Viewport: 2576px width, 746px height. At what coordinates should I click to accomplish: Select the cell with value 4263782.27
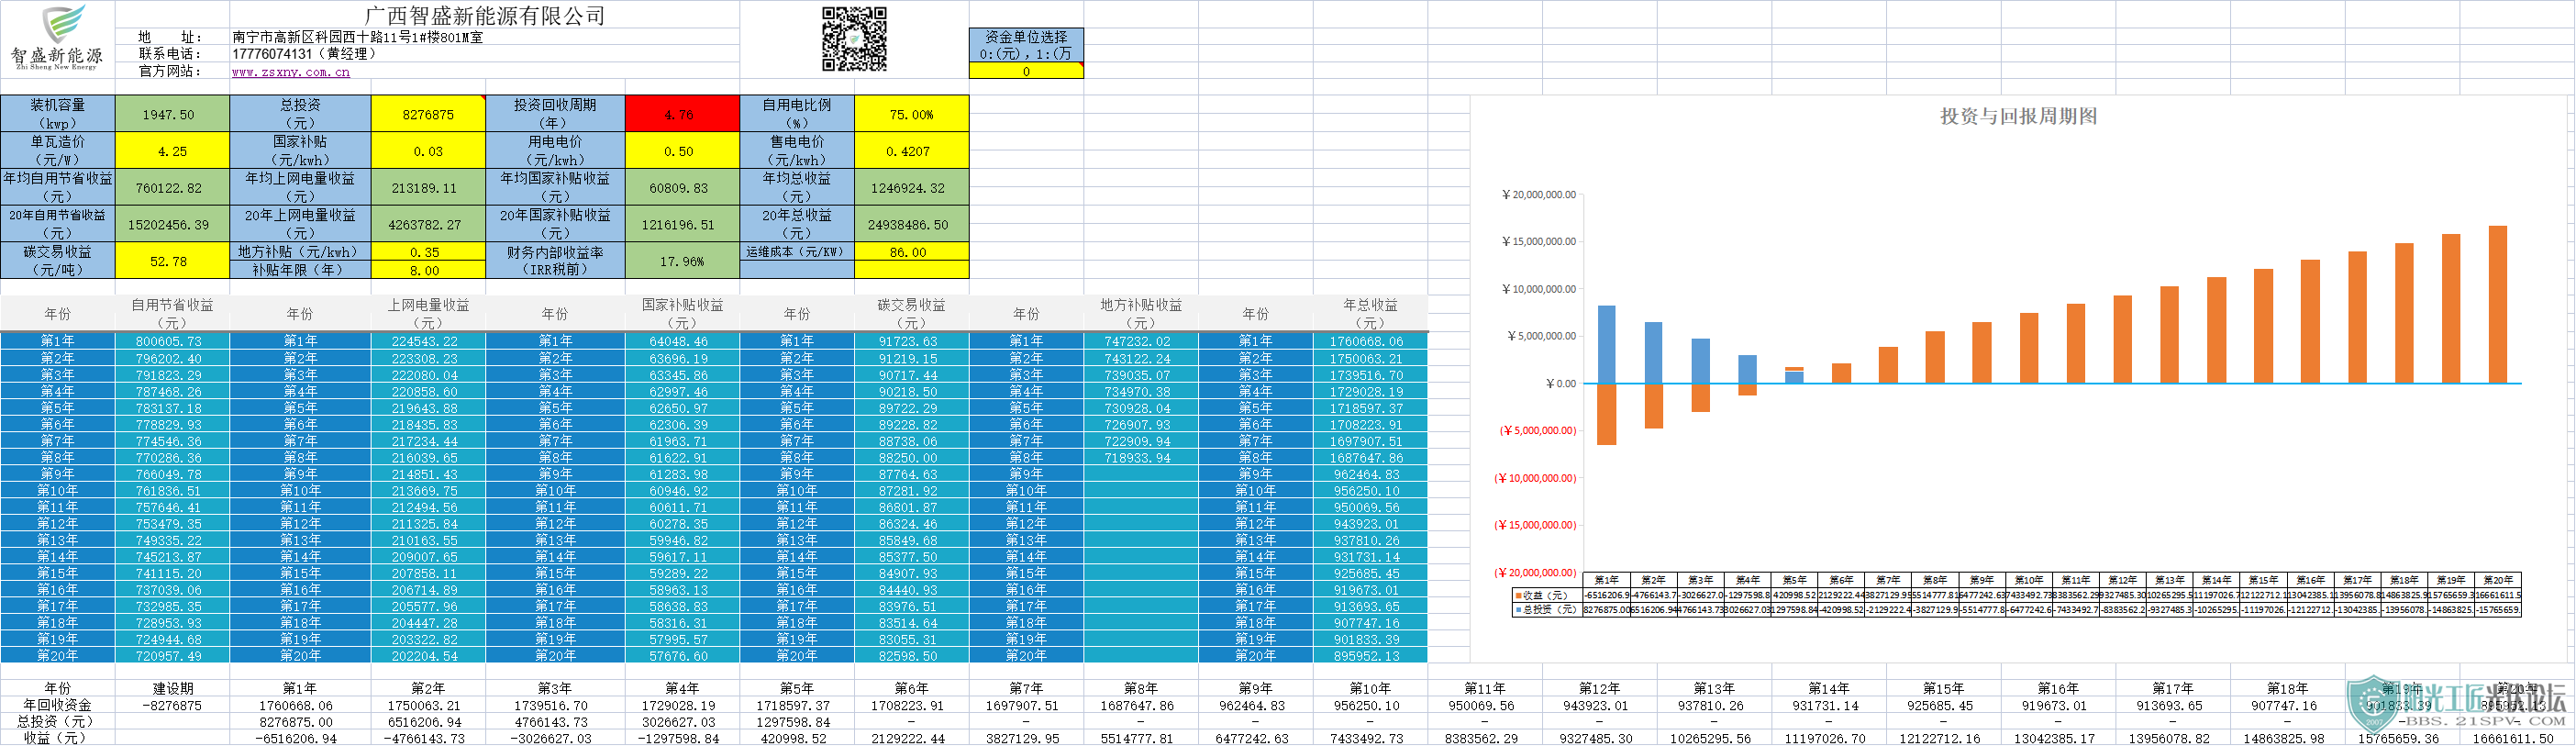[x=428, y=224]
